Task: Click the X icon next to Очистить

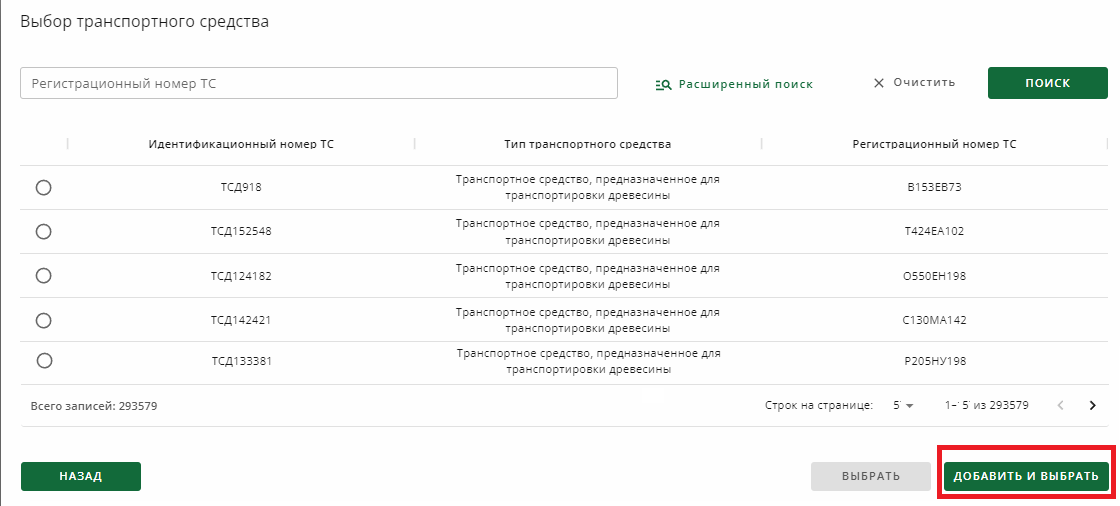Action: point(879,83)
